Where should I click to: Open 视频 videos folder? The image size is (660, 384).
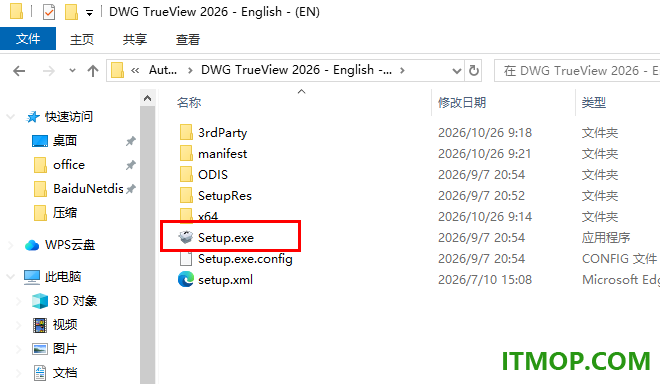(x=64, y=325)
